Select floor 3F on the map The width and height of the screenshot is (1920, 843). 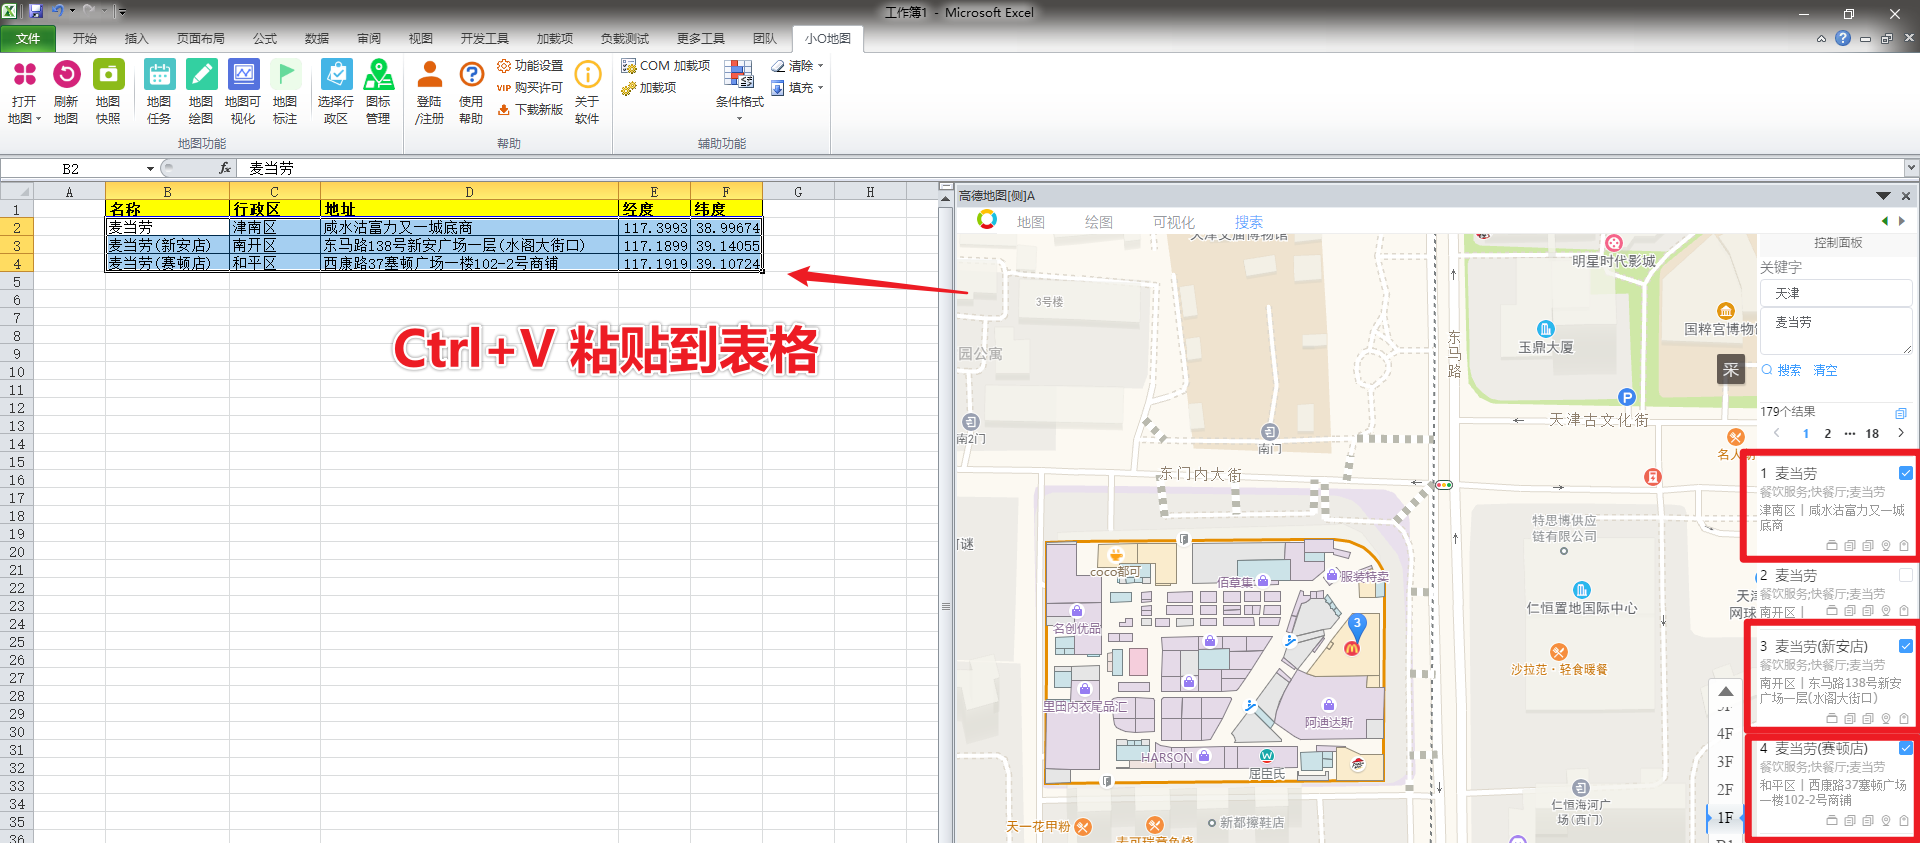click(1725, 761)
